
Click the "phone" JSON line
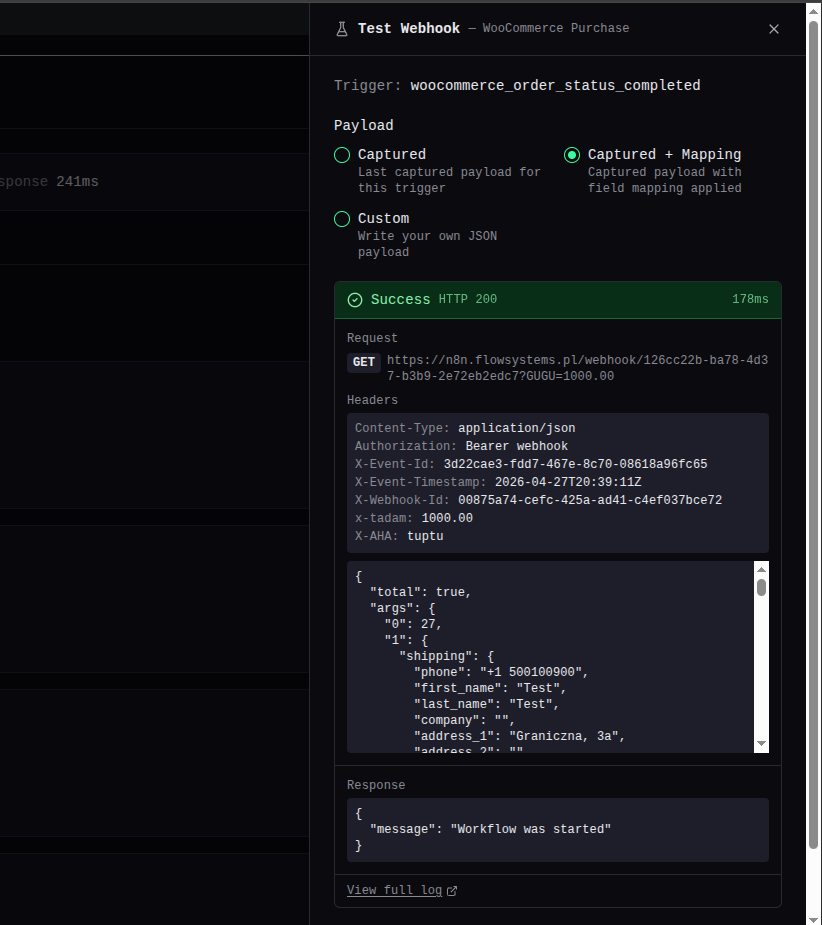pos(501,673)
